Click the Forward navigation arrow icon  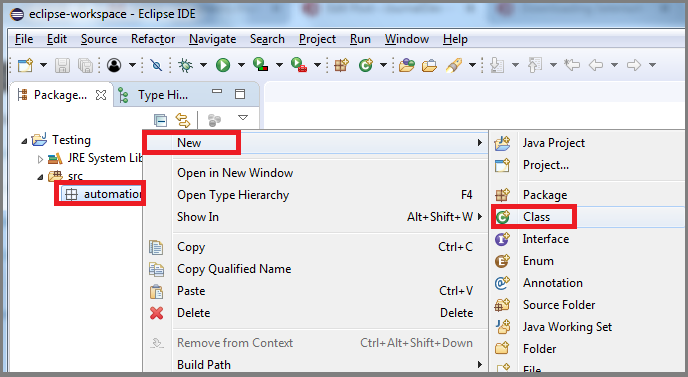coord(634,65)
